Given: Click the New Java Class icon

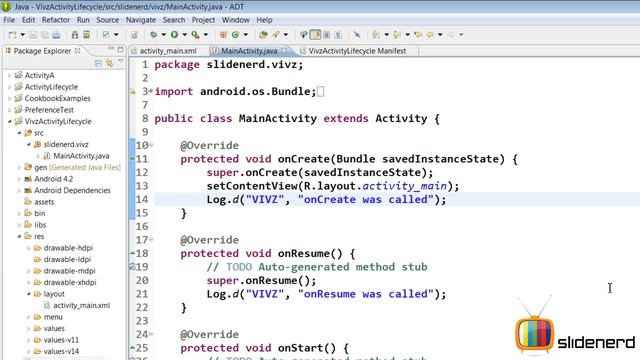Looking at the screenshot, I should 235,35.
